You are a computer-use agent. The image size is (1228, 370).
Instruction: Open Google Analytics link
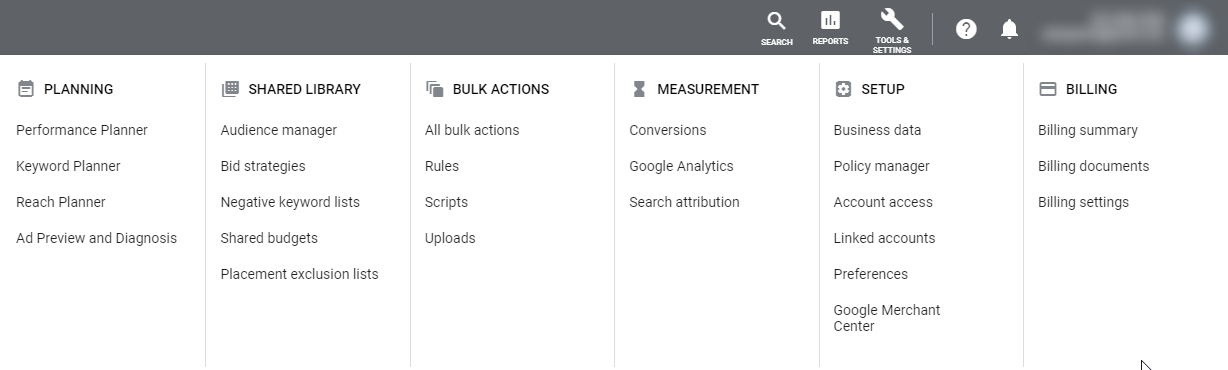pos(681,166)
